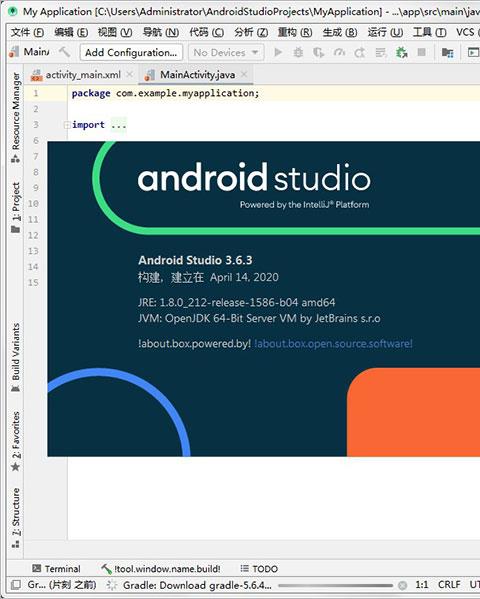Click the package com.example.myapplication code line
This screenshot has width=480, height=599.
165,93
